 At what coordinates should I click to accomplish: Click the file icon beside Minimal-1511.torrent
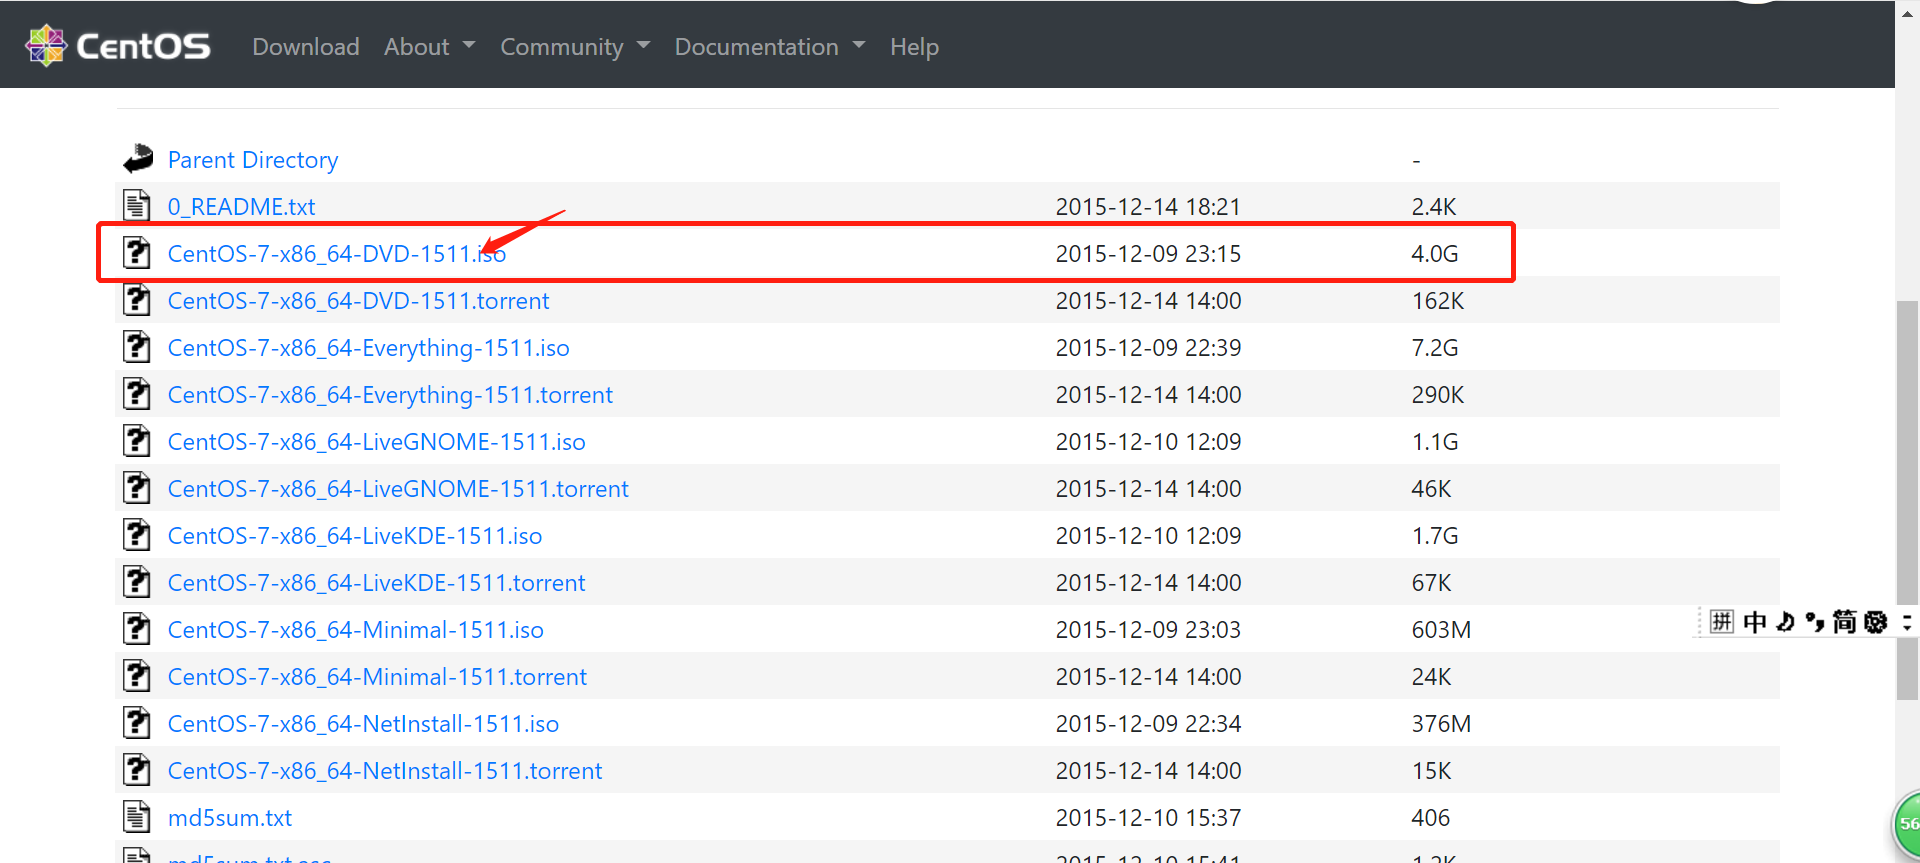pyautogui.click(x=137, y=675)
